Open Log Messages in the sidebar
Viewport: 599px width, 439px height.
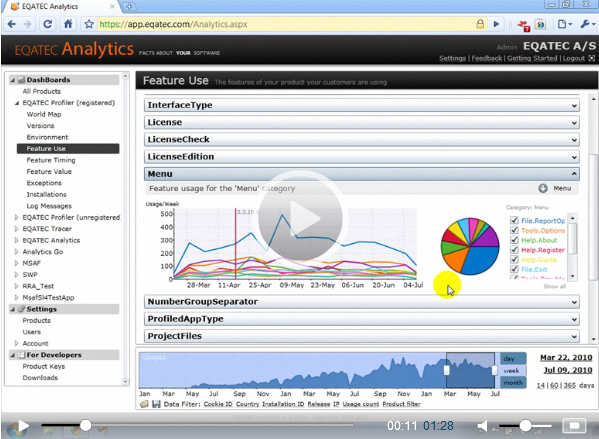[x=49, y=206]
